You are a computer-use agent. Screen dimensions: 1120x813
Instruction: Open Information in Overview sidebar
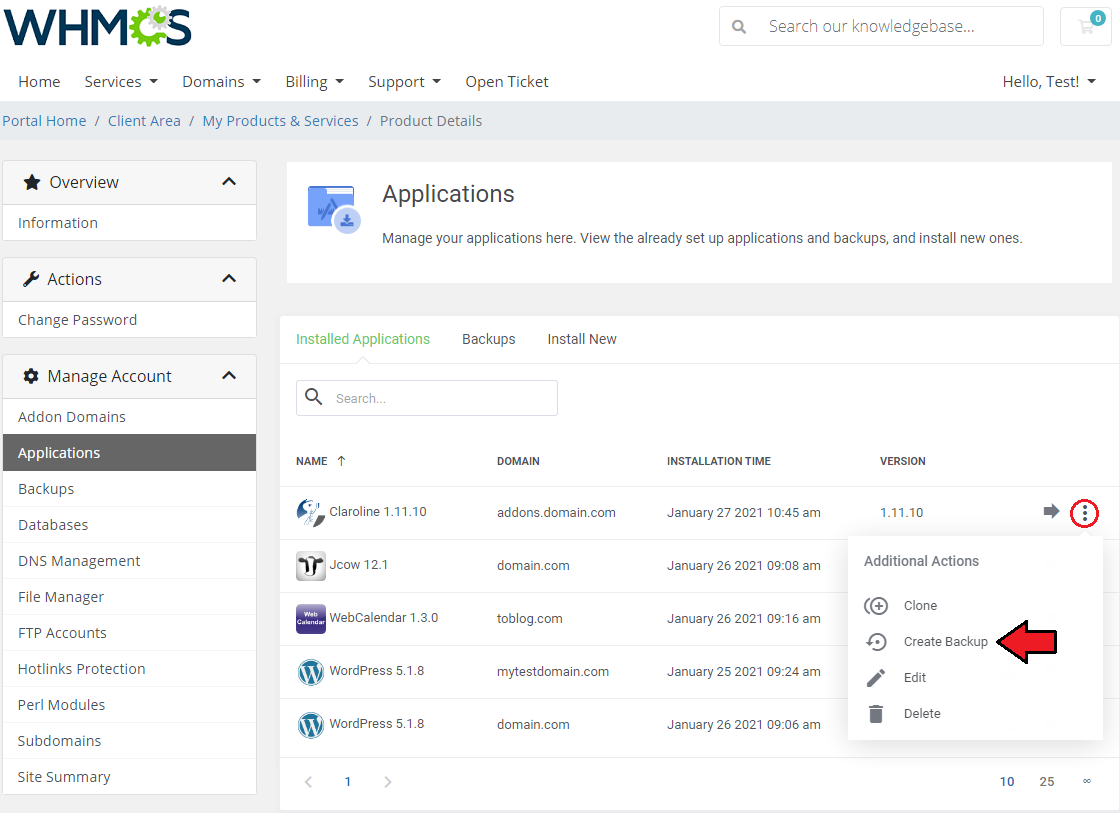(129, 223)
